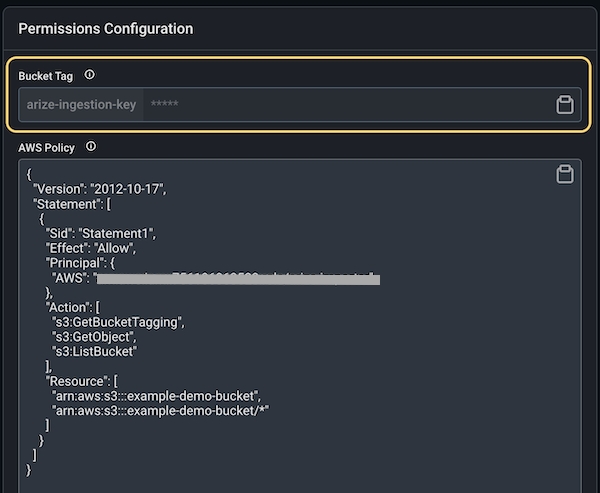Click the Bucket Tag field label
The image size is (600, 493).
tap(45, 76)
